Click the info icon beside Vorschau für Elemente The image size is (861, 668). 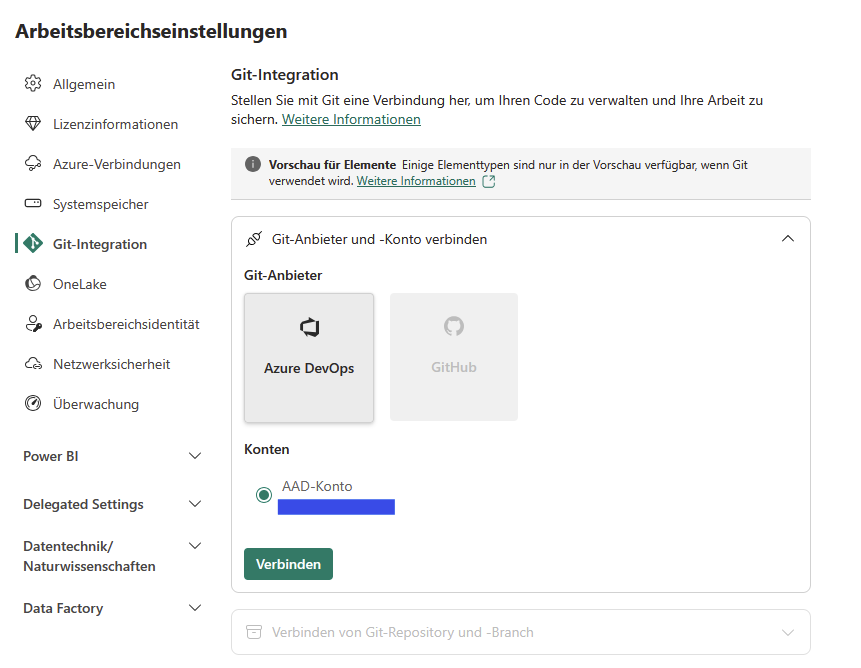click(x=253, y=164)
